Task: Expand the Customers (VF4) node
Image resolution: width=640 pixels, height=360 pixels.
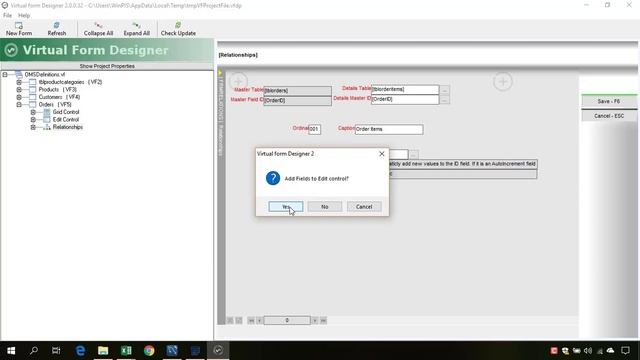Action: point(19,97)
